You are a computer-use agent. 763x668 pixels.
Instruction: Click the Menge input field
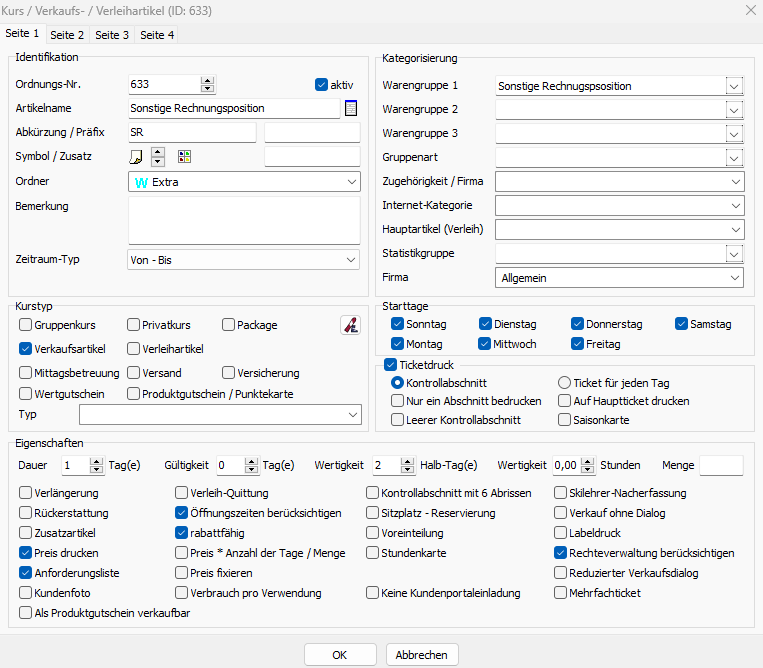pyautogui.click(x=721, y=465)
